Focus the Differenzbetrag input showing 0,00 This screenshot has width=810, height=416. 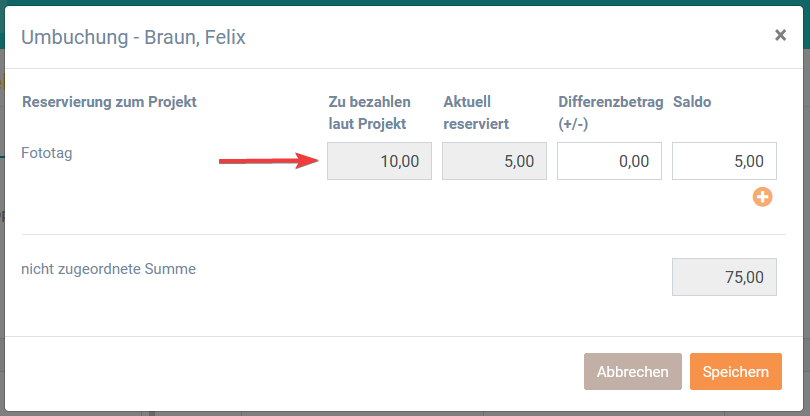(x=609, y=161)
